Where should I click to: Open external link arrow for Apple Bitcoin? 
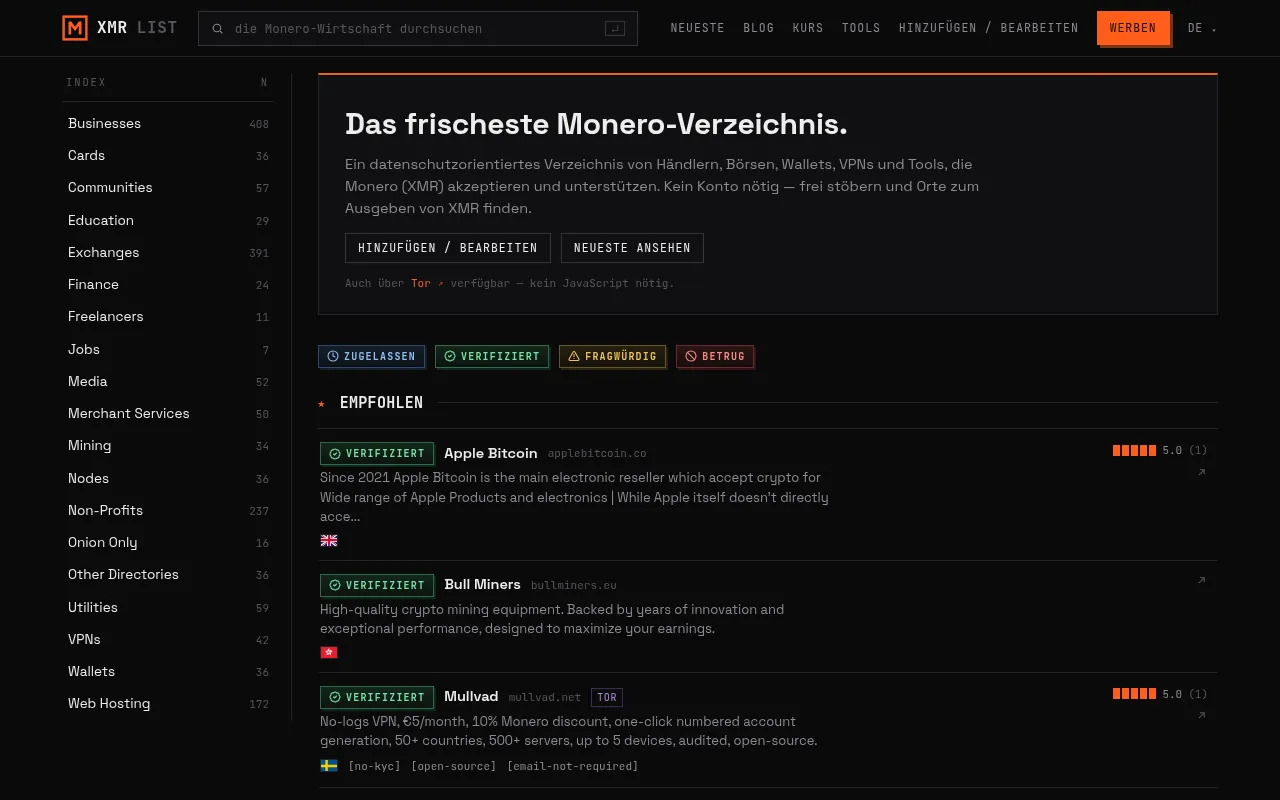(1201, 472)
